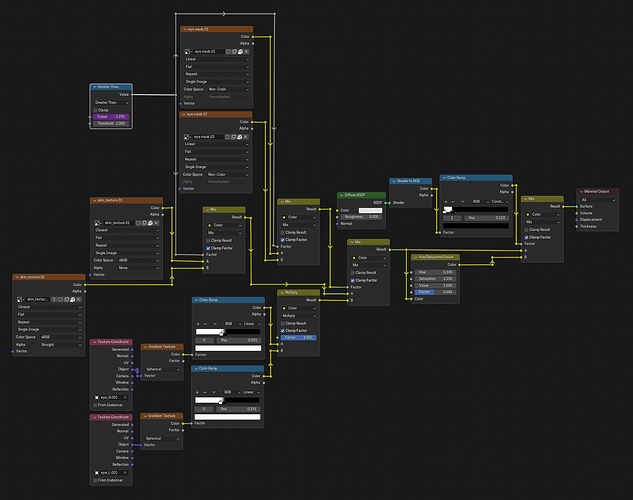
Task: Disable Clamp Factor in Mix node feeding Material Output
Action: coord(526,237)
